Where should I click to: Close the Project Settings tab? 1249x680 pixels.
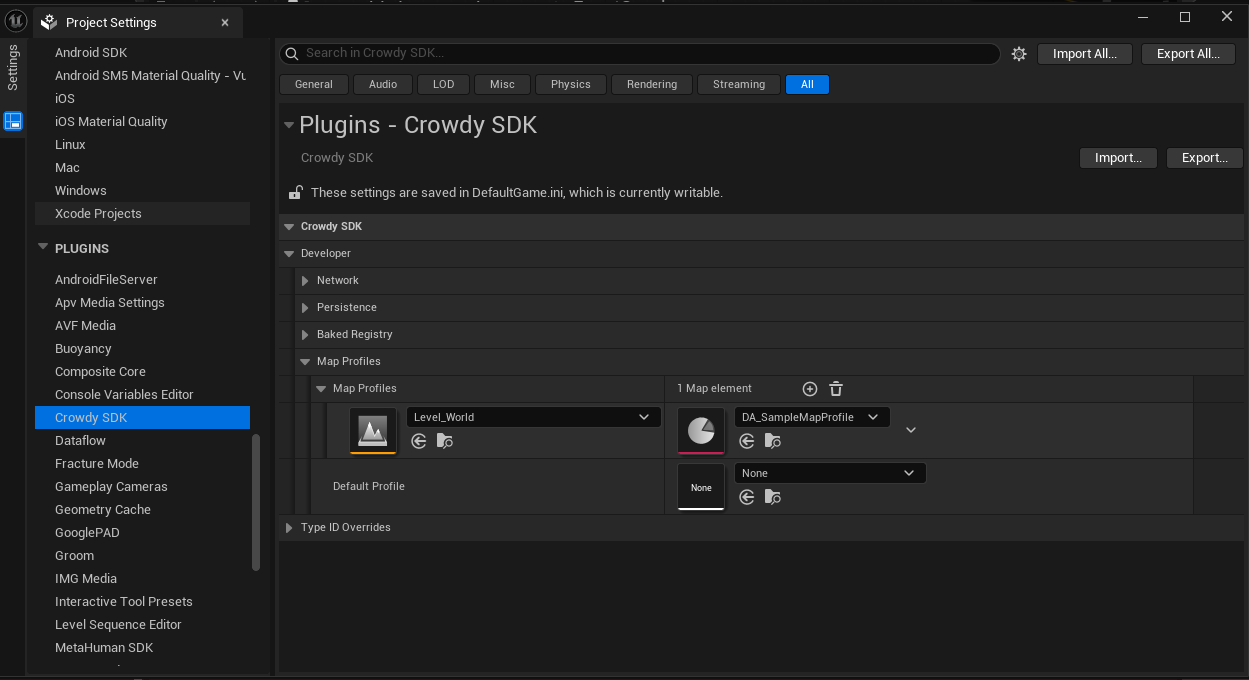(x=225, y=22)
